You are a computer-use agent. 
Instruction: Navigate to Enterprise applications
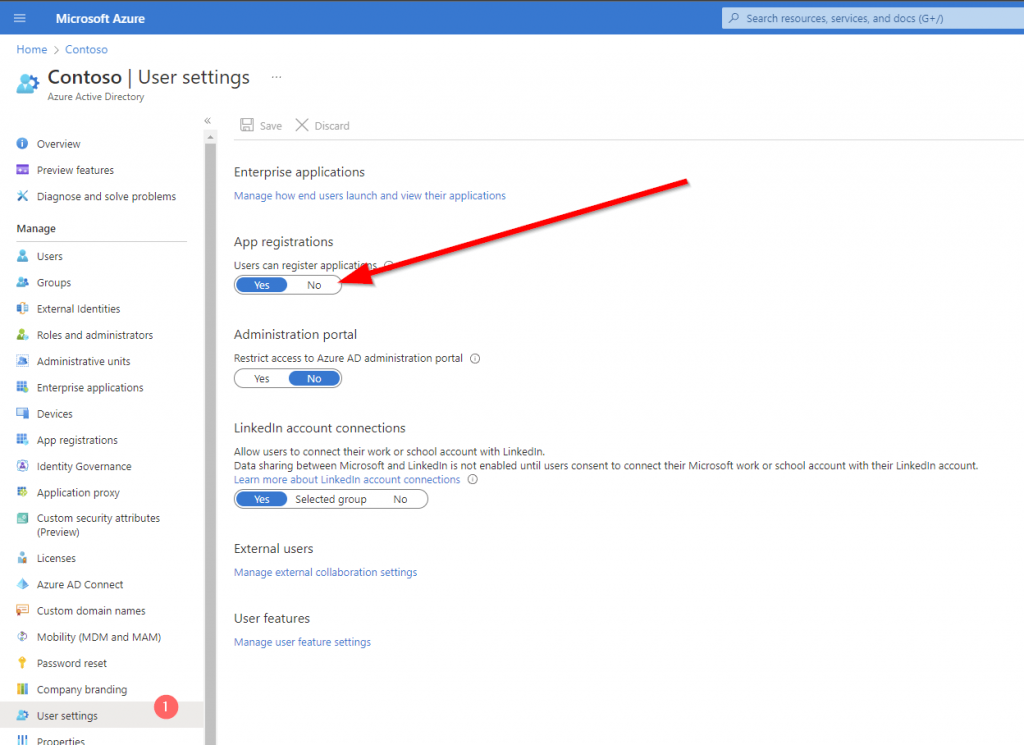pos(87,387)
